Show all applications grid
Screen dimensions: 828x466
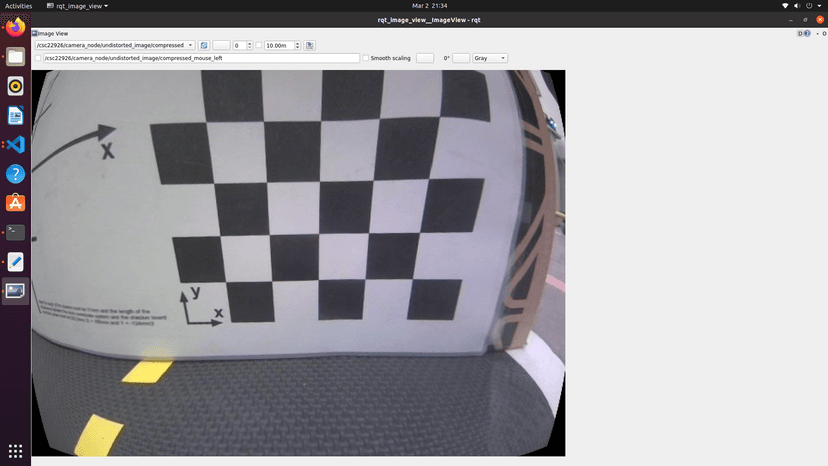(x=15, y=451)
